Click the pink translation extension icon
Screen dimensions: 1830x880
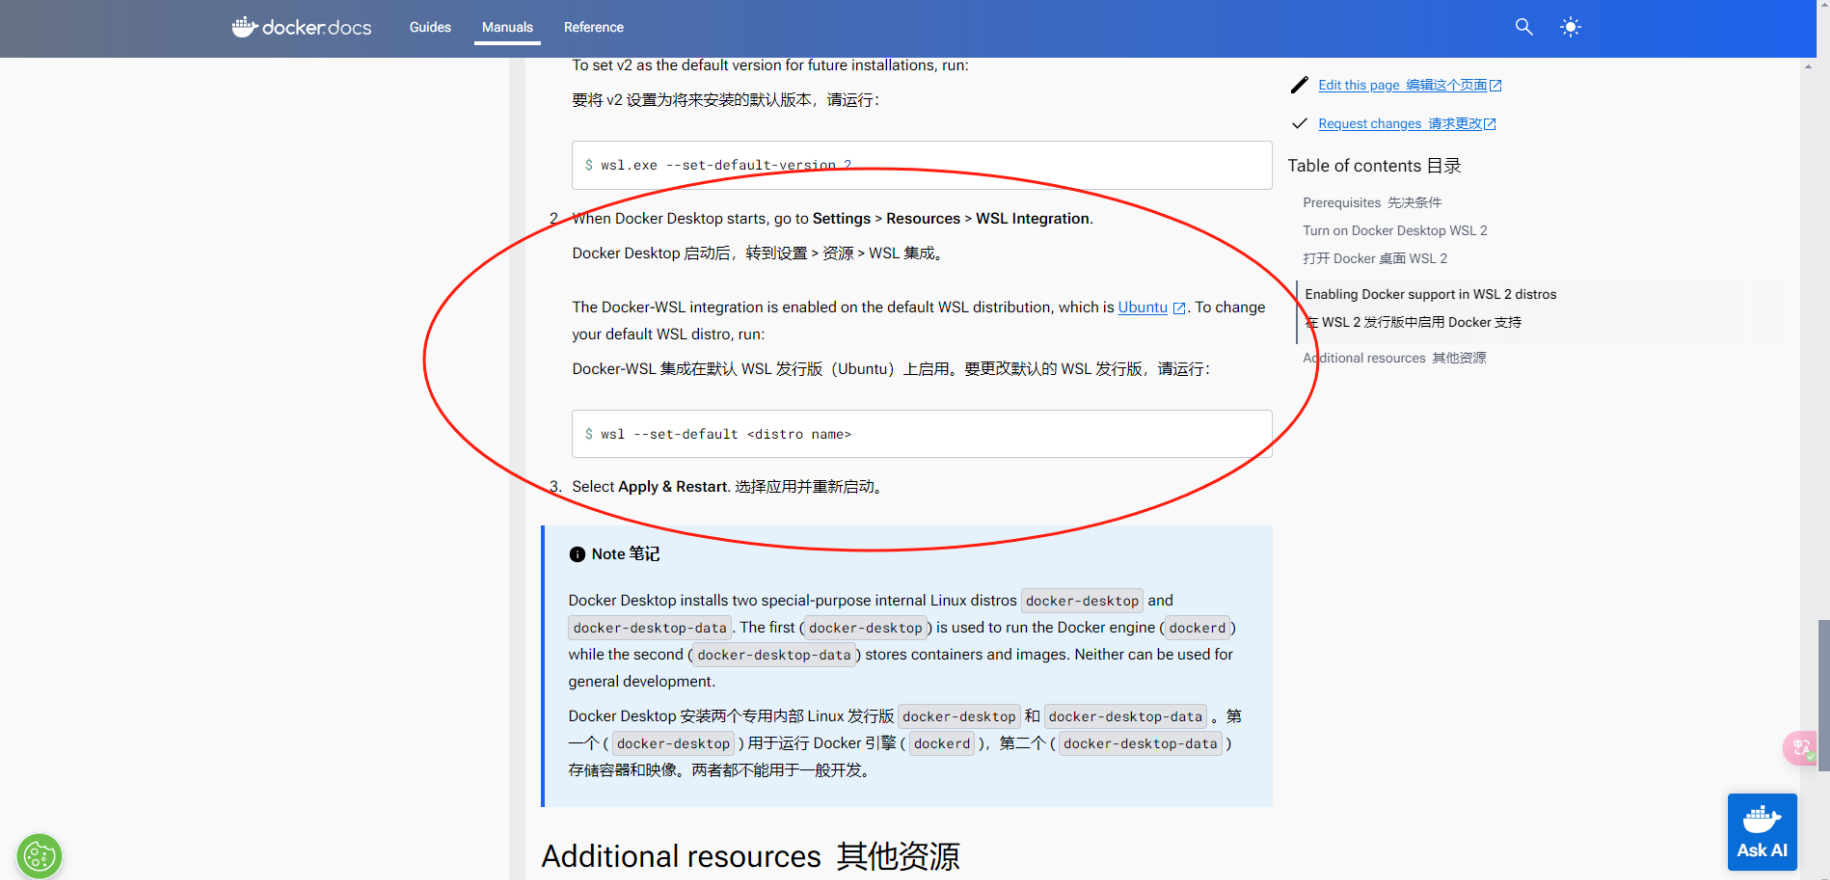click(x=1801, y=748)
